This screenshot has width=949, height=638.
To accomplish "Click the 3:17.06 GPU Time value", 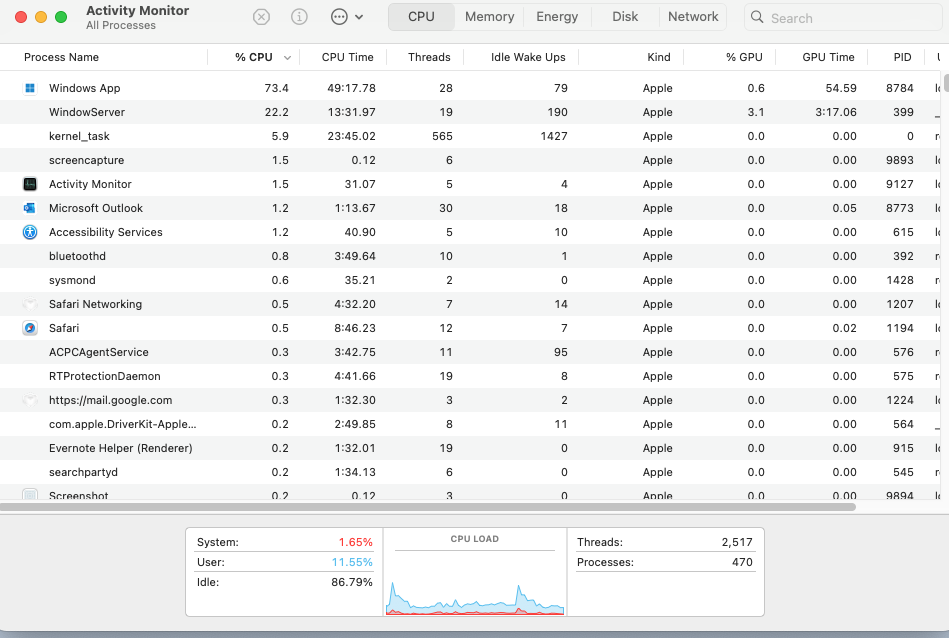I will pyautogui.click(x=836, y=112).
